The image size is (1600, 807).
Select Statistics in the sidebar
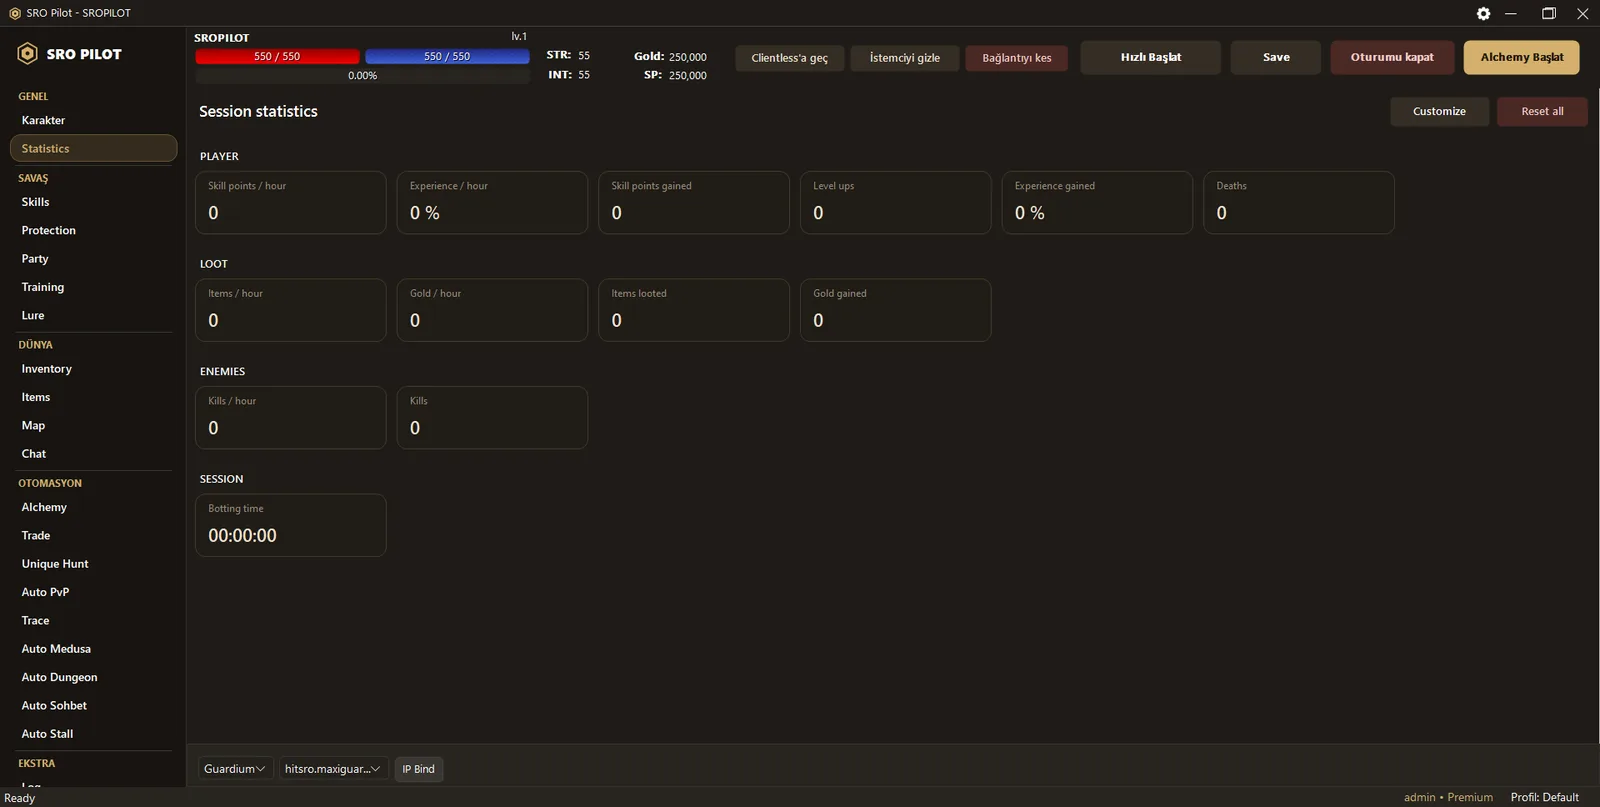tap(93, 148)
